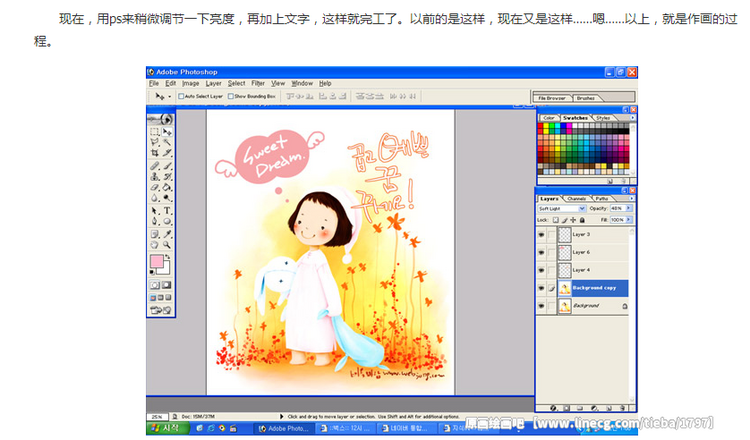Screen dimensions: 750x440
Task: Open the Image menu
Action: coord(190,83)
